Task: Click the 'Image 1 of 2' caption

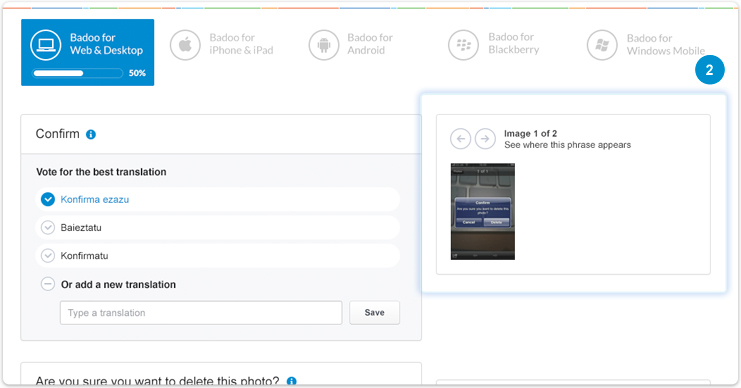Action: pyautogui.click(x=530, y=134)
